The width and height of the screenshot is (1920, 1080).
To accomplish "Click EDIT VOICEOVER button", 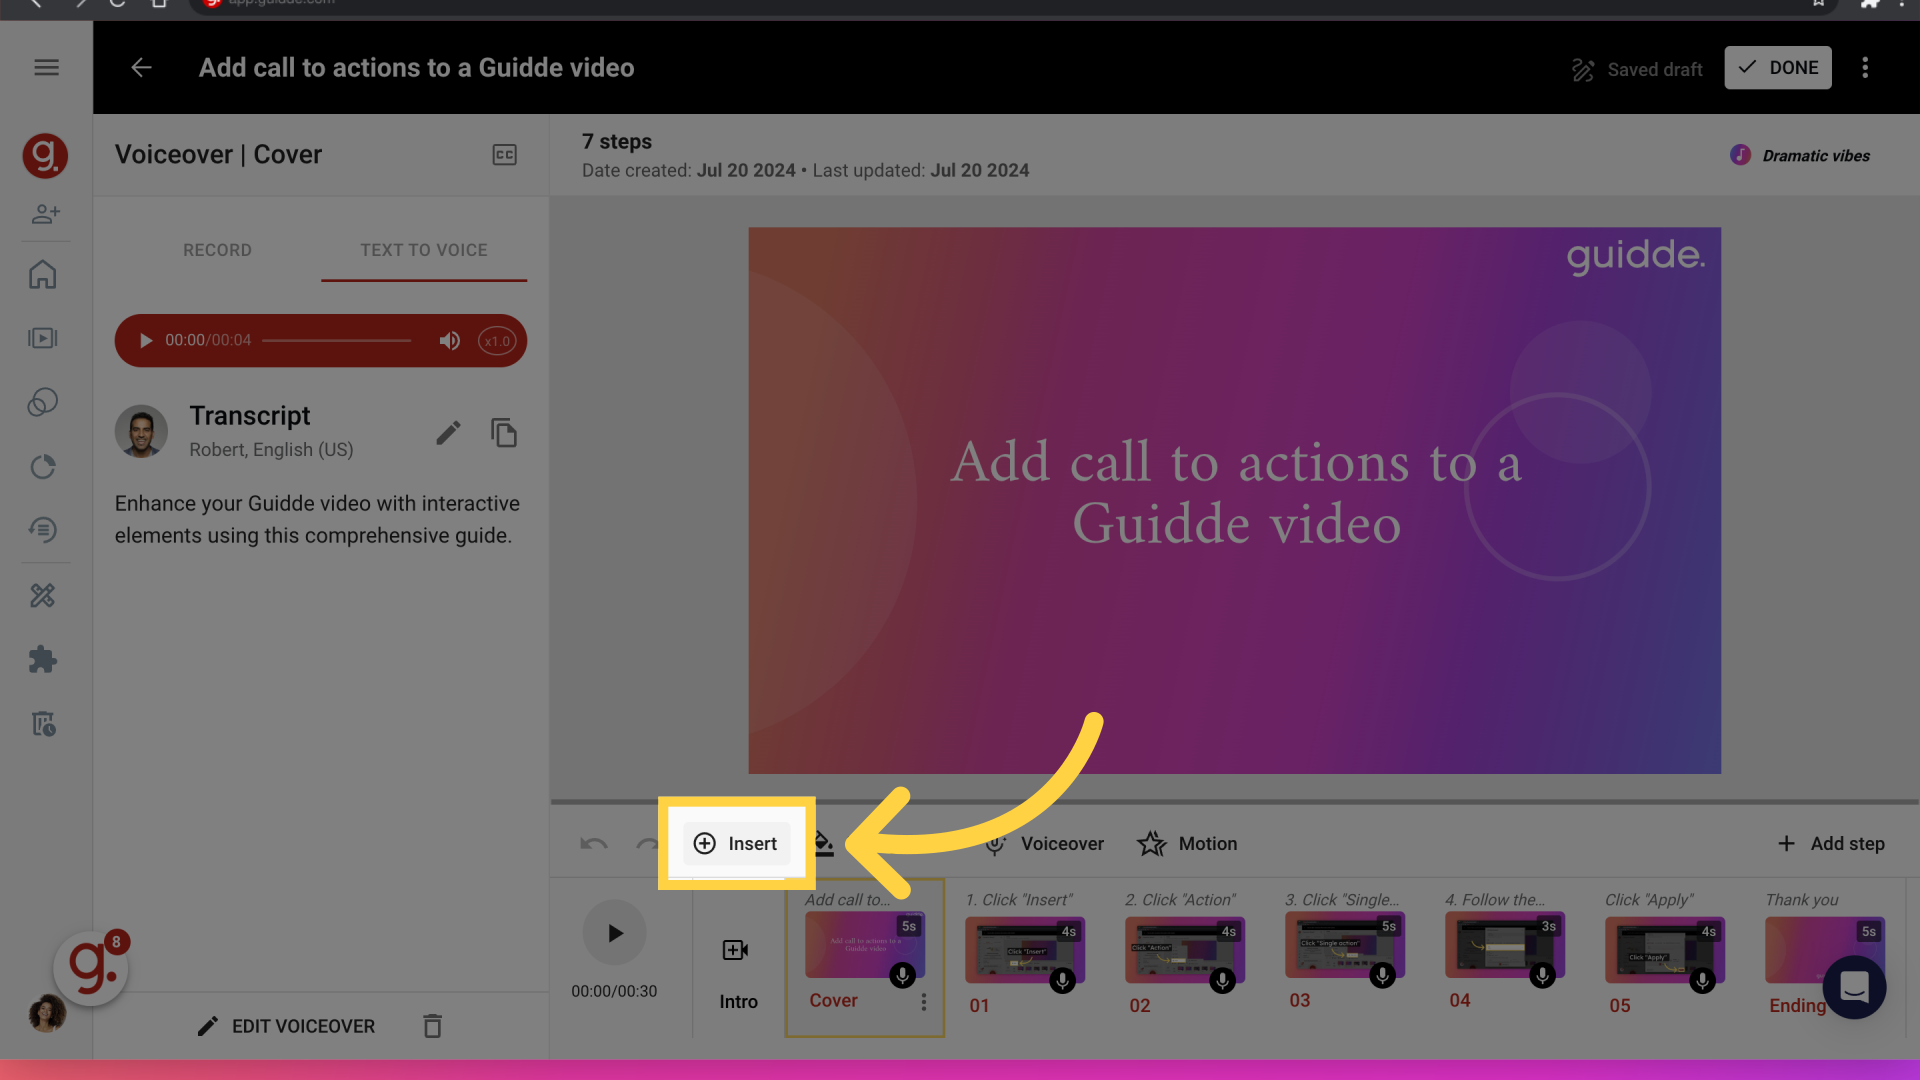I will (x=286, y=1026).
